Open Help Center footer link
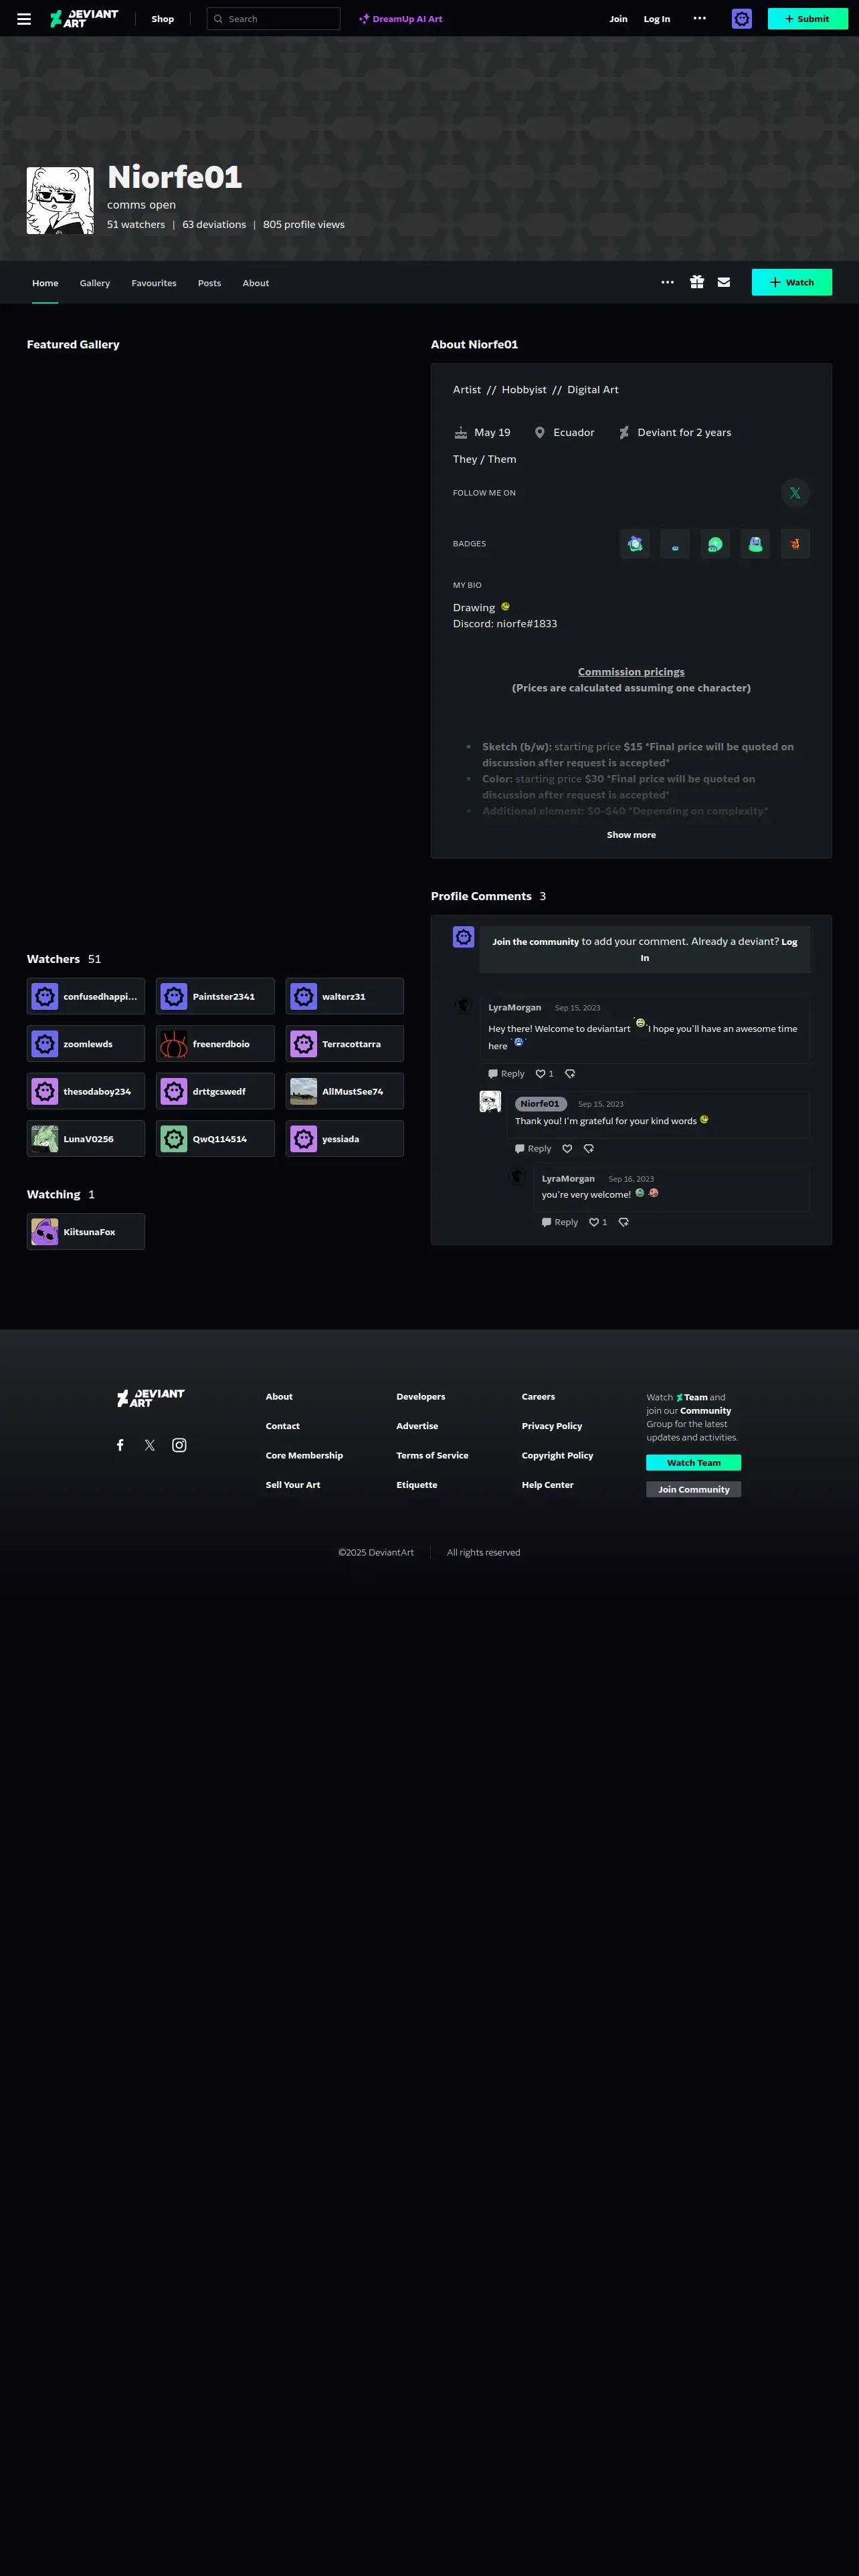Image resolution: width=859 pixels, height=2576 pixels. (x=548, y=1485)
